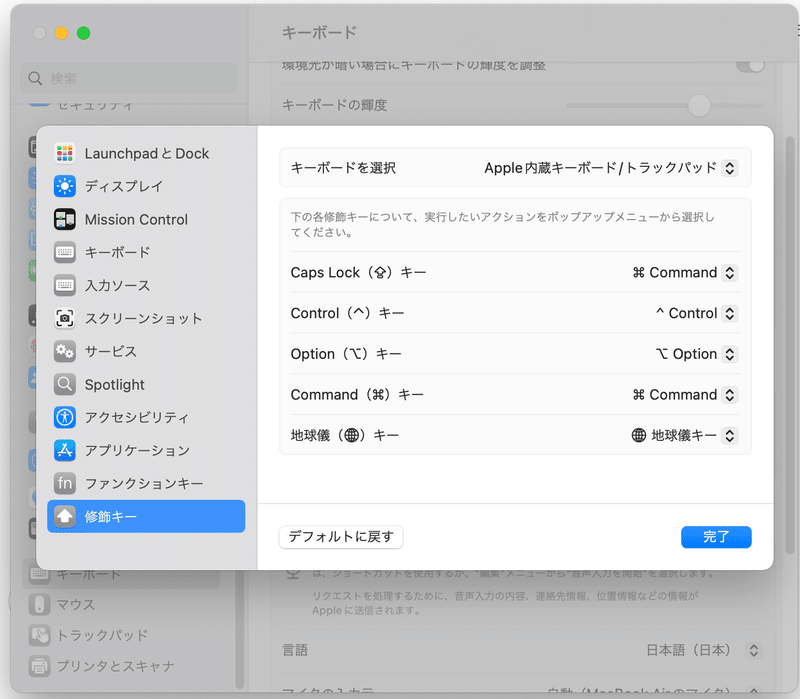
Task: Click the プリンタとスキャナ icon in sidebar
Action: click(x=39, y=666)
